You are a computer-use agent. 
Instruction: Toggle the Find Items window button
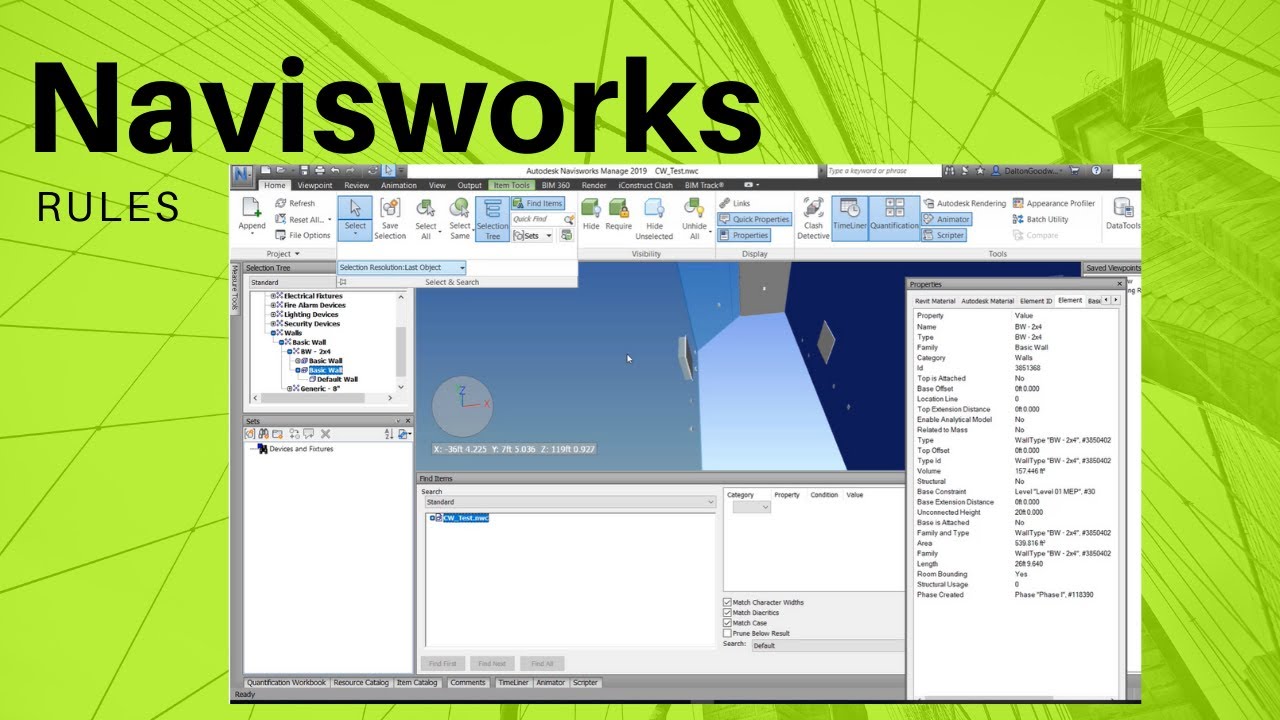click(538, 203)
